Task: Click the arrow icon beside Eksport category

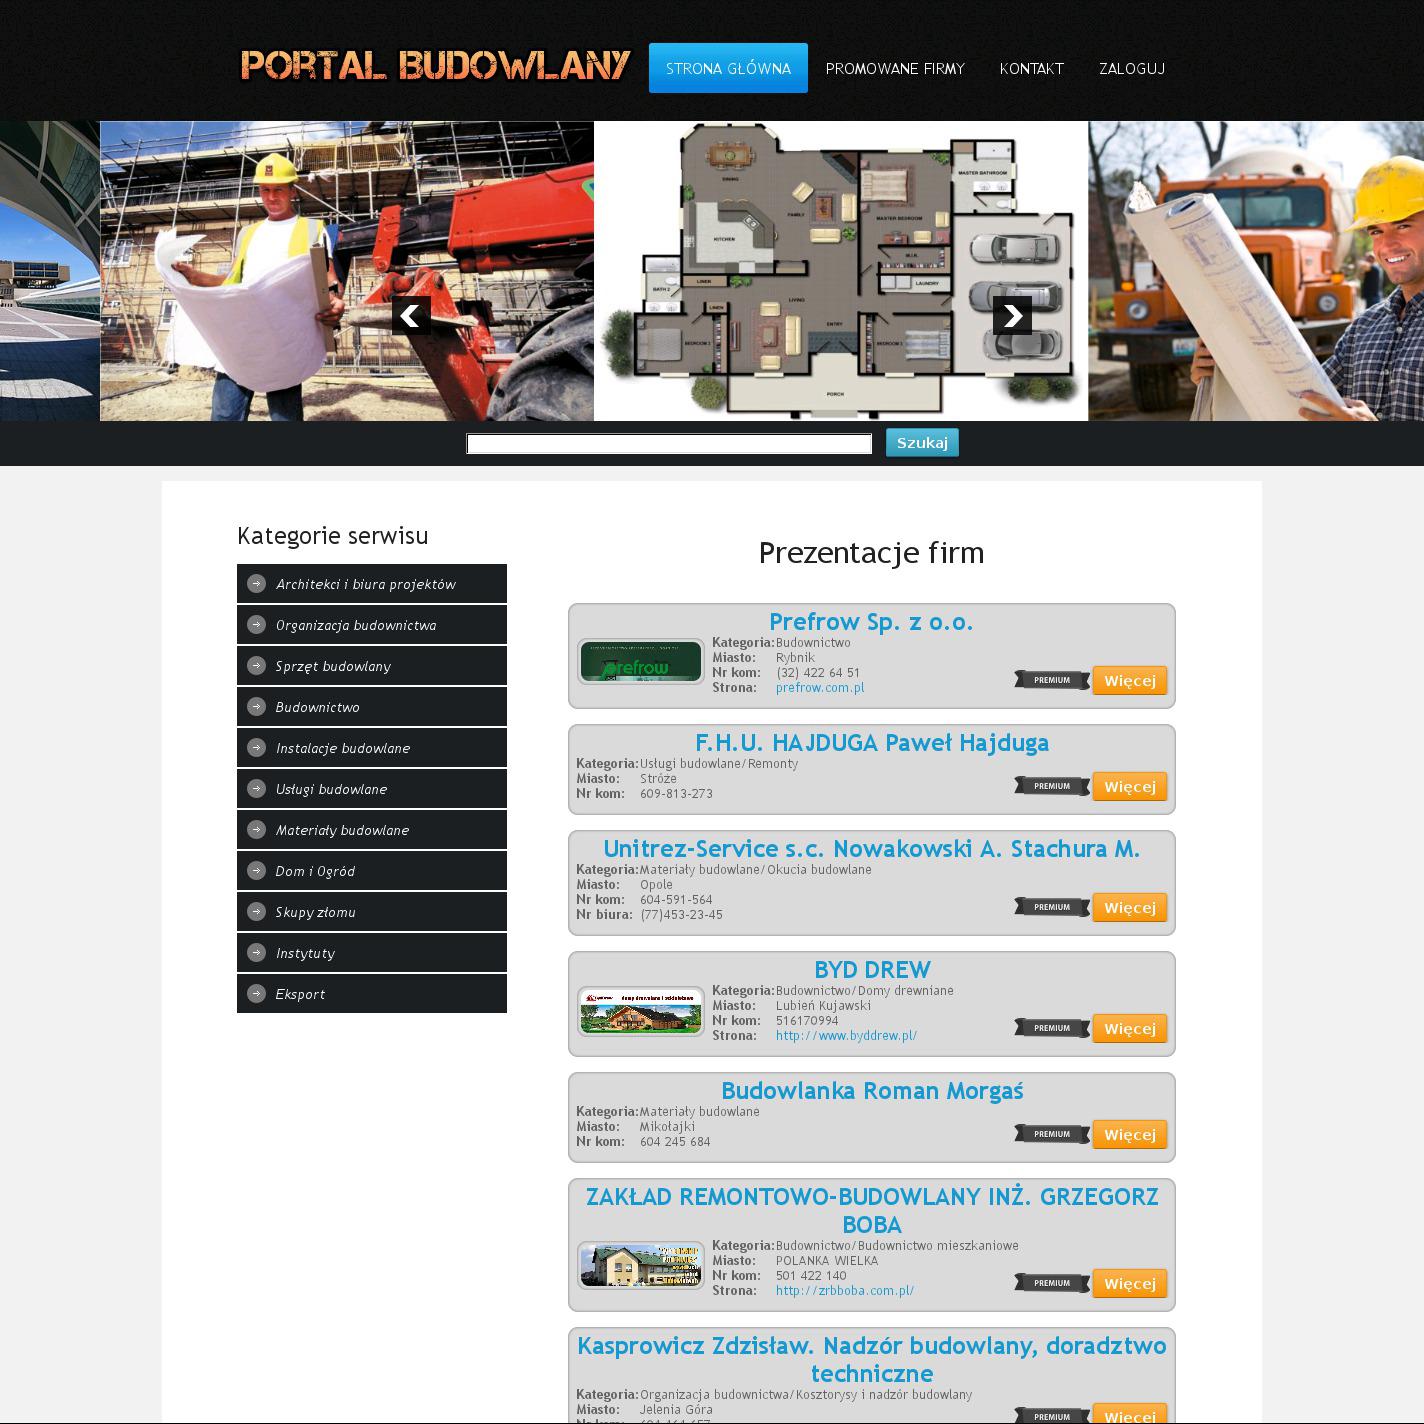Action: click(x=257, y=994)
